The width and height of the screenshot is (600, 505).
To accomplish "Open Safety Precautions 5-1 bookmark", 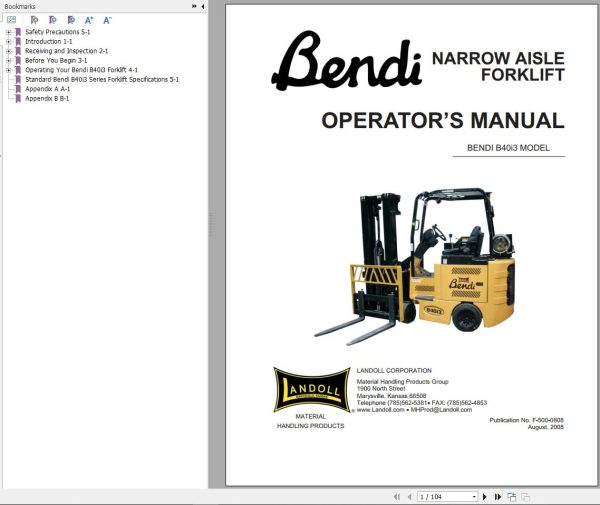I will coord(57,32).
